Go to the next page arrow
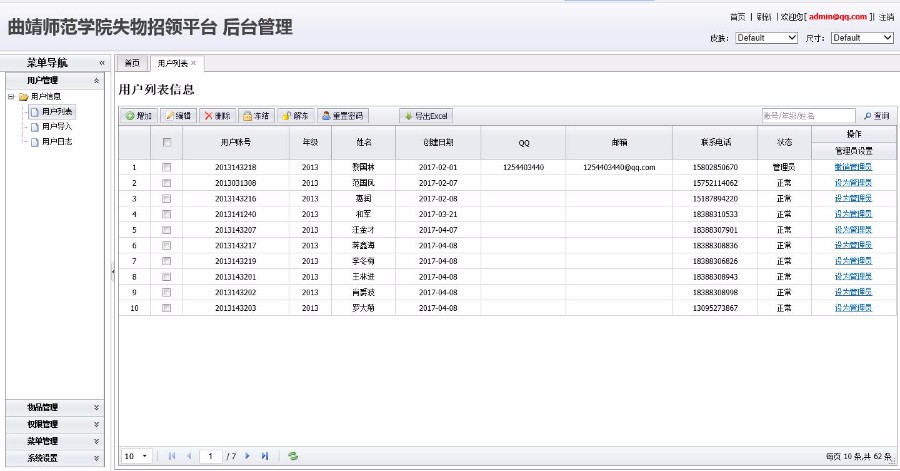 pos(247,456)
